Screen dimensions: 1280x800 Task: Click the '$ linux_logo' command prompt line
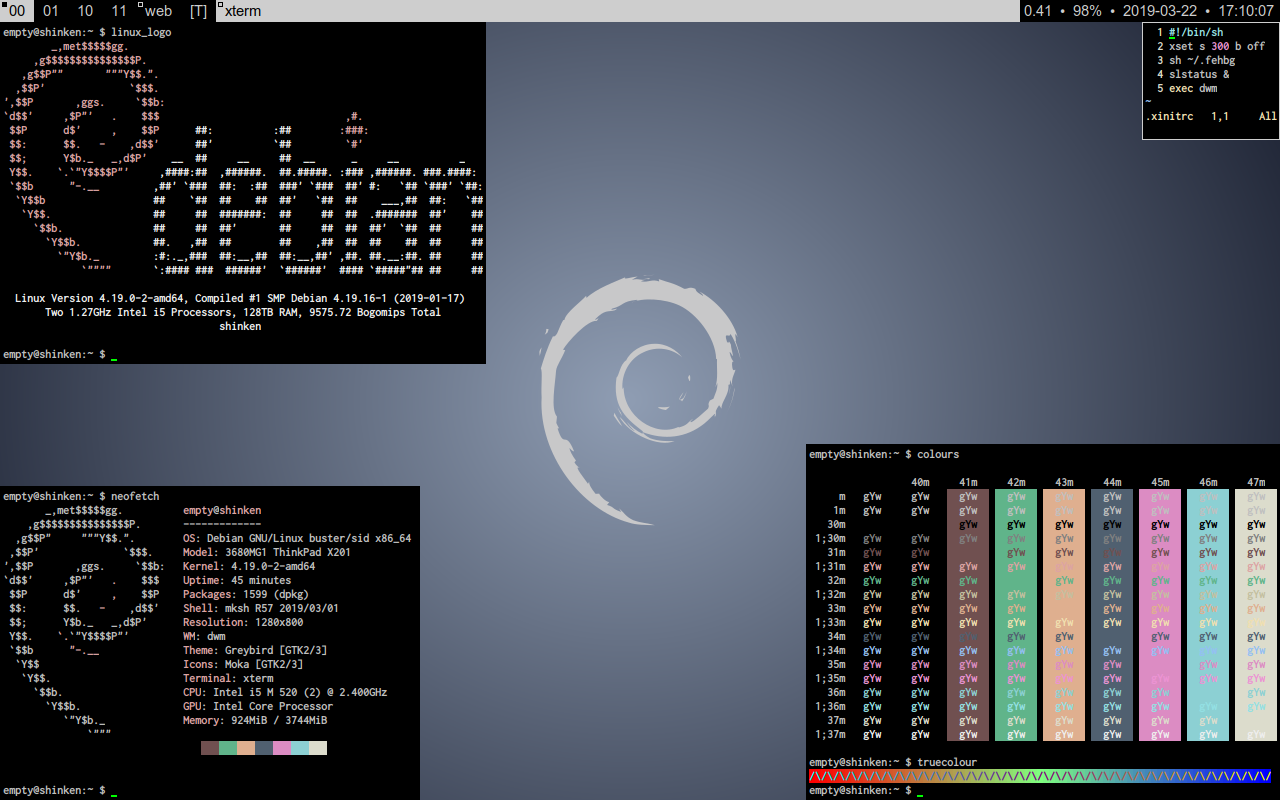coord(87,32)
